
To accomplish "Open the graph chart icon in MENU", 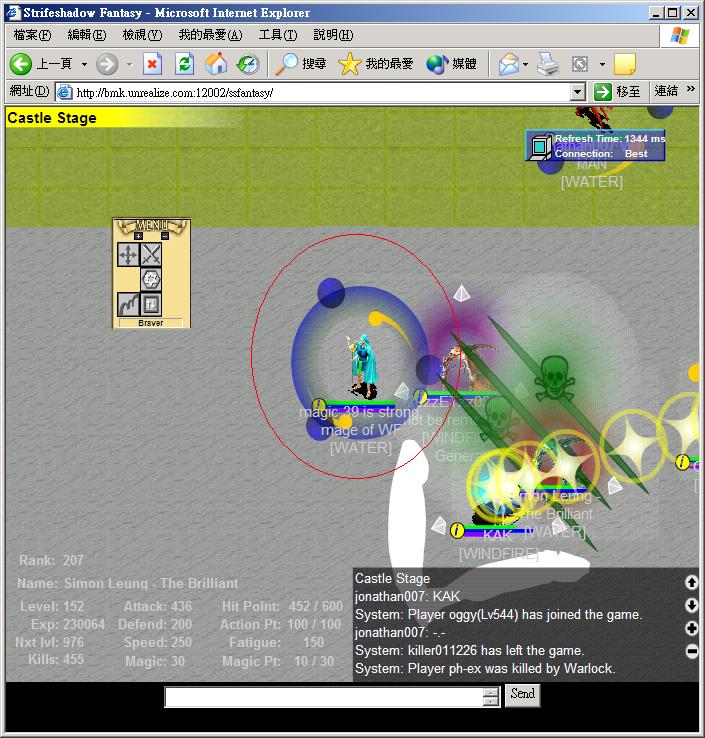I will pyautogui.click(x=128, y=305).
